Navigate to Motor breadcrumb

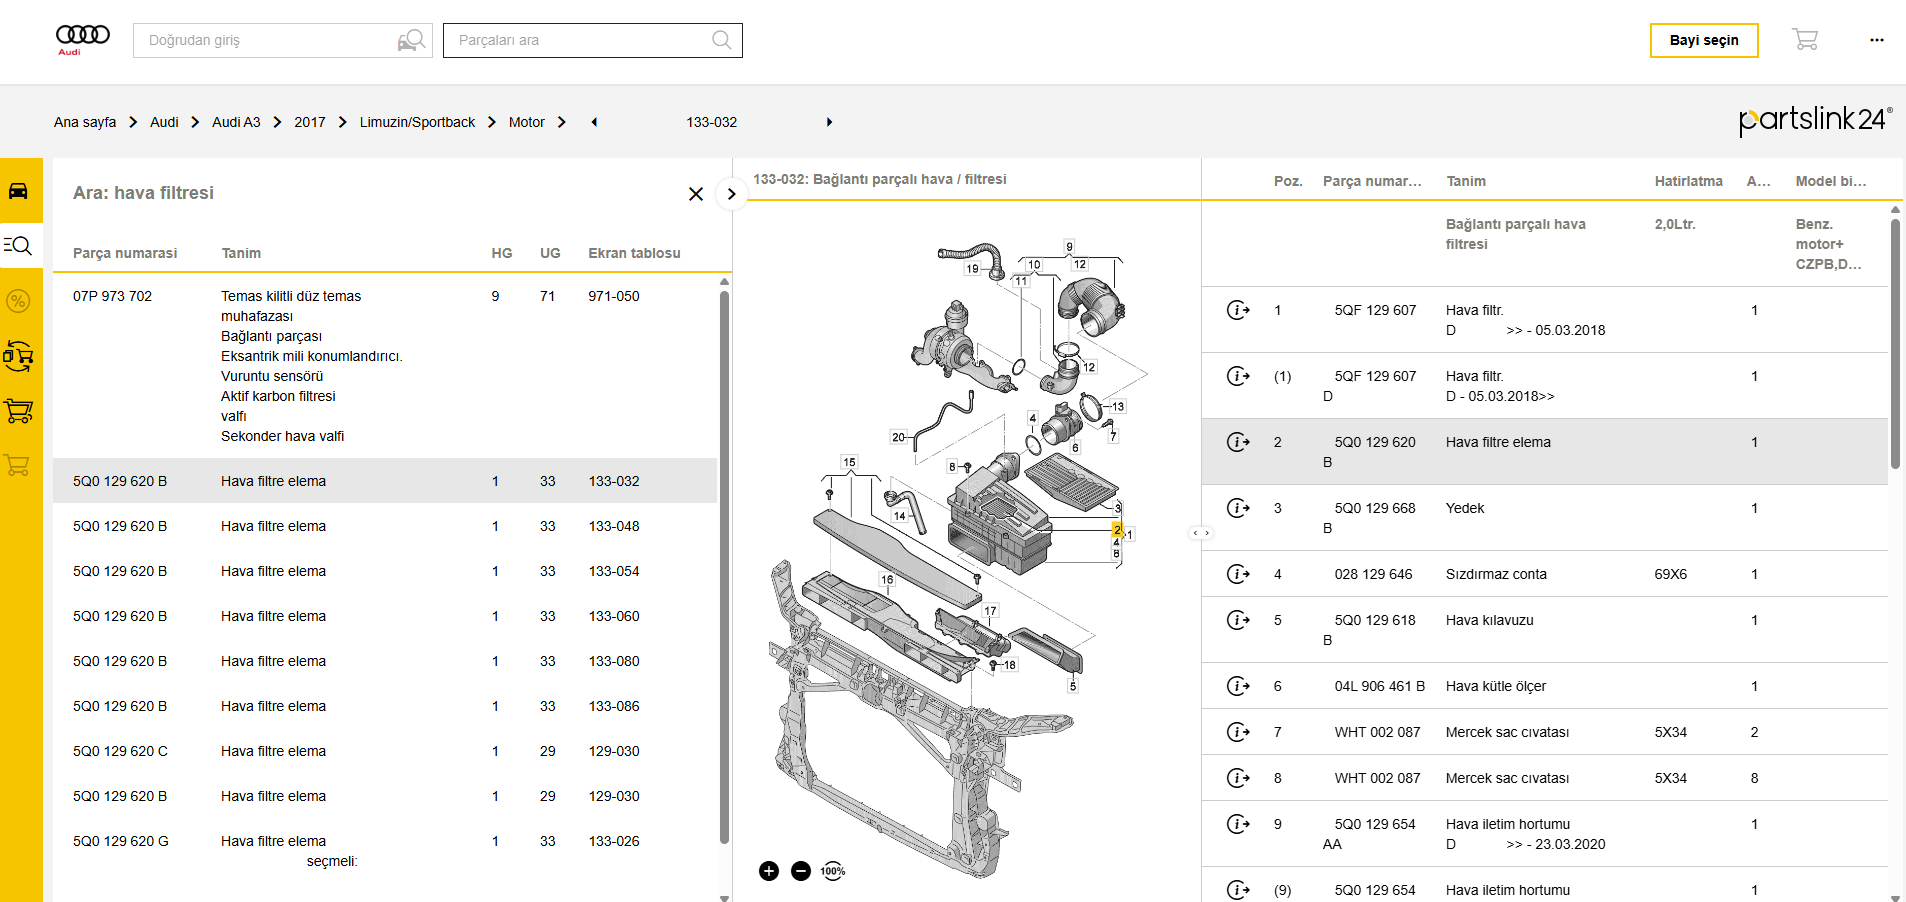527,122
